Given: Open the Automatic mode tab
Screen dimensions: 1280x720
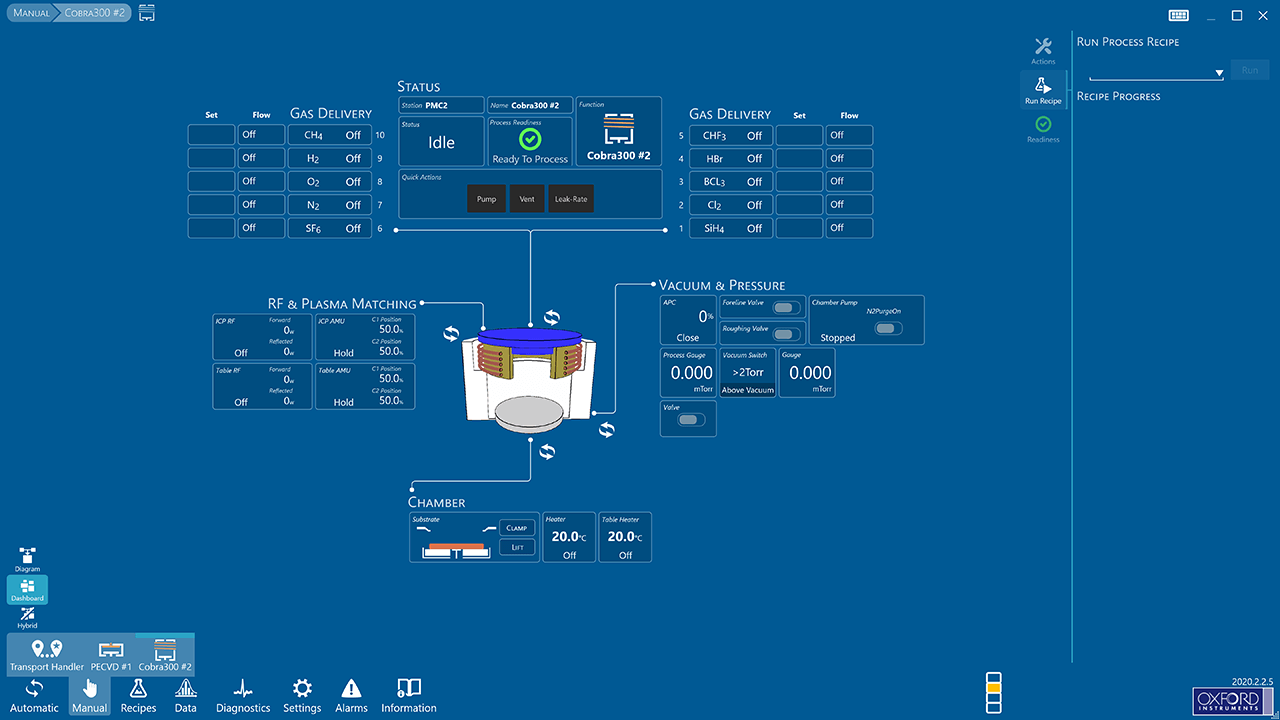Looking at the screenshot, I should (x=34, y=695).
